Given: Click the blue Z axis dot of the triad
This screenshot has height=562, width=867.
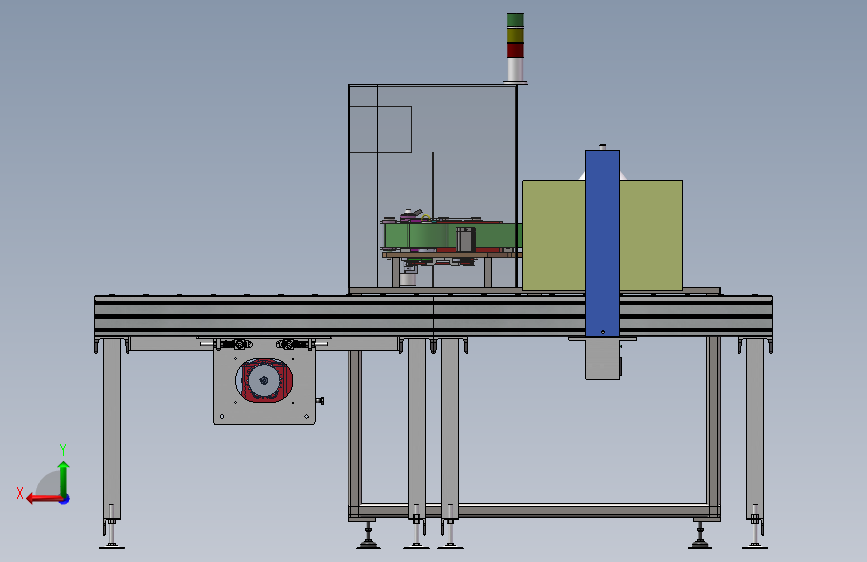Looking at the screenshot, I should (65, 499).
